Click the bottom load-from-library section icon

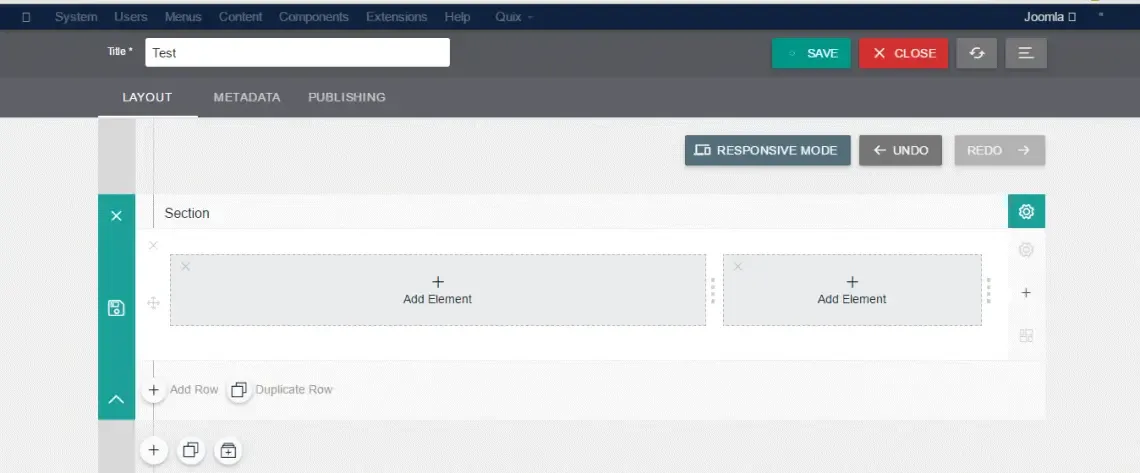pos(228,450)
